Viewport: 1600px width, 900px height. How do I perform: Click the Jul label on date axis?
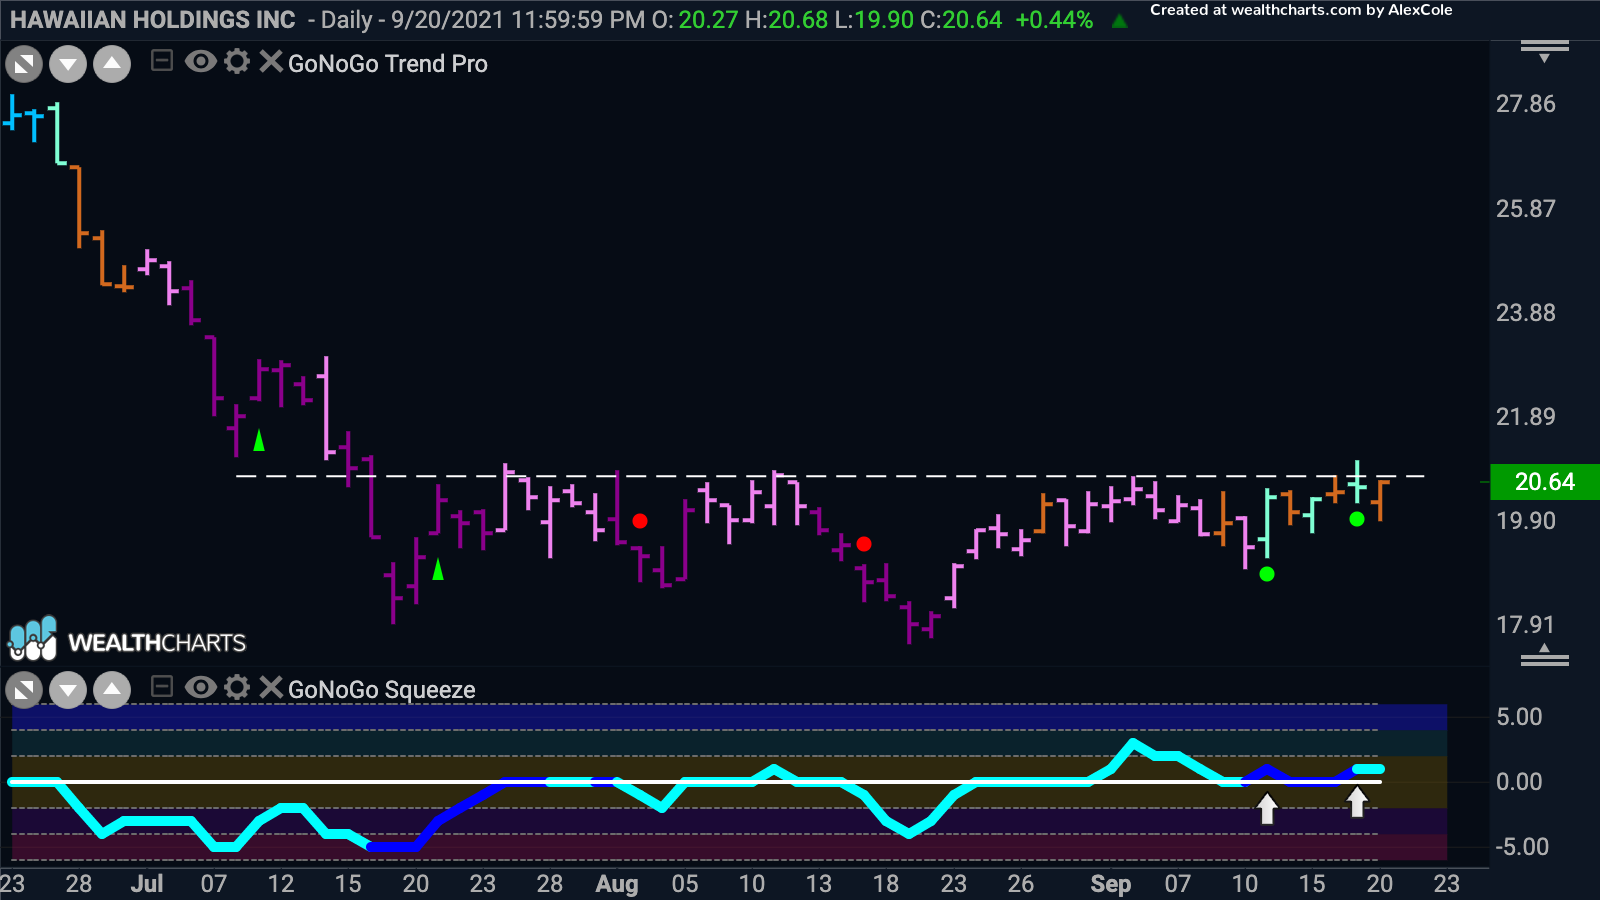point(147,884)
